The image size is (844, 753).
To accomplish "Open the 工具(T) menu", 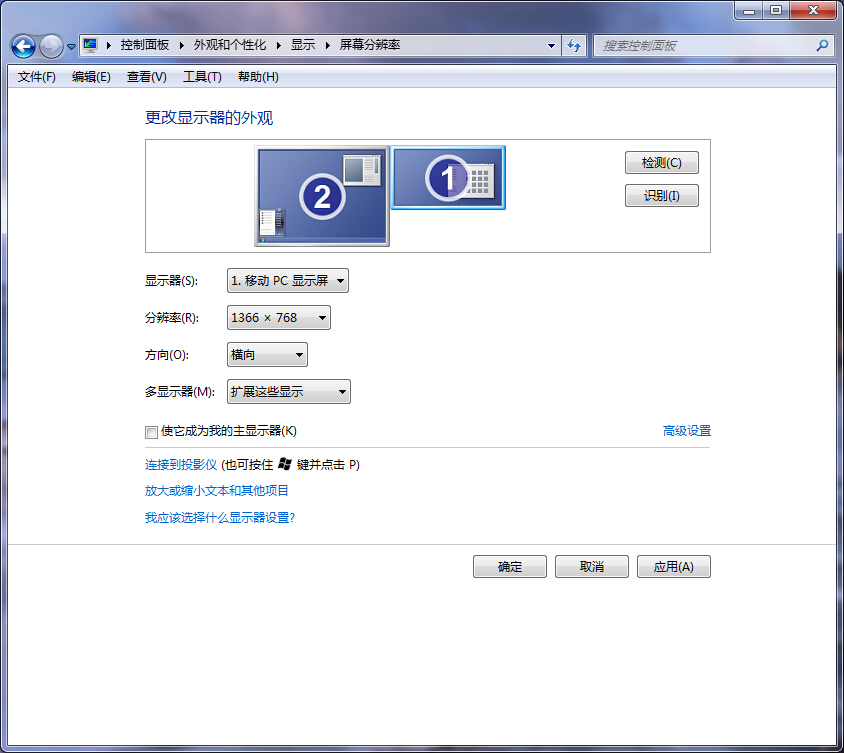I will [202, 77].
